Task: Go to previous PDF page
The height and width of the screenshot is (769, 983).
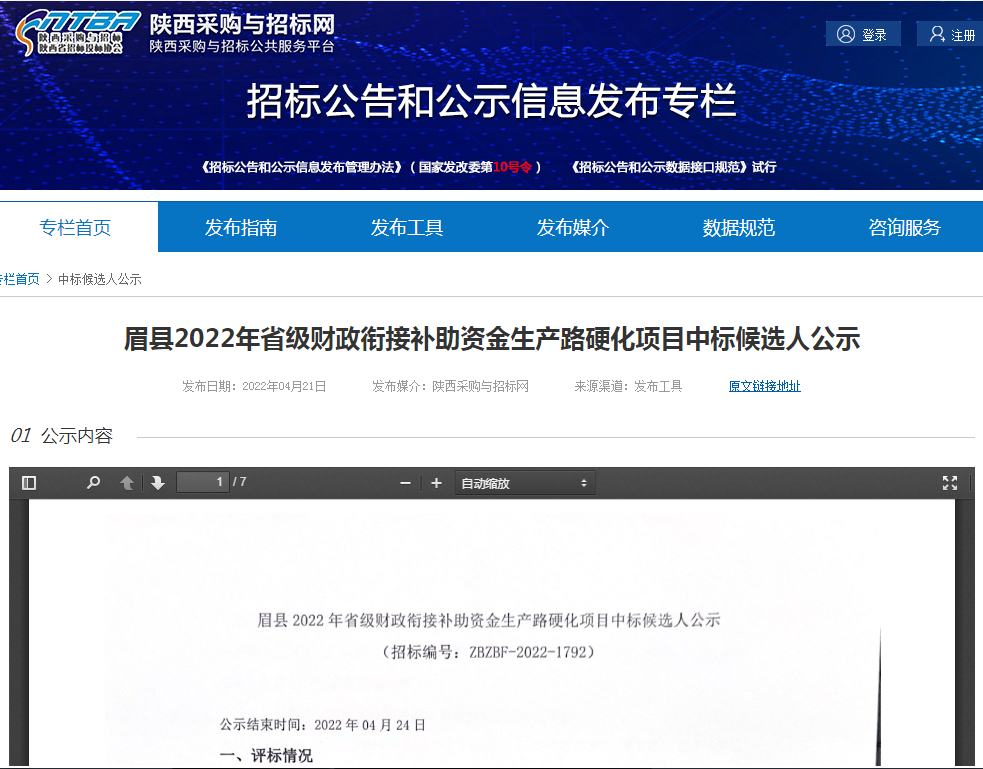Action: click(x=127, y=483)
